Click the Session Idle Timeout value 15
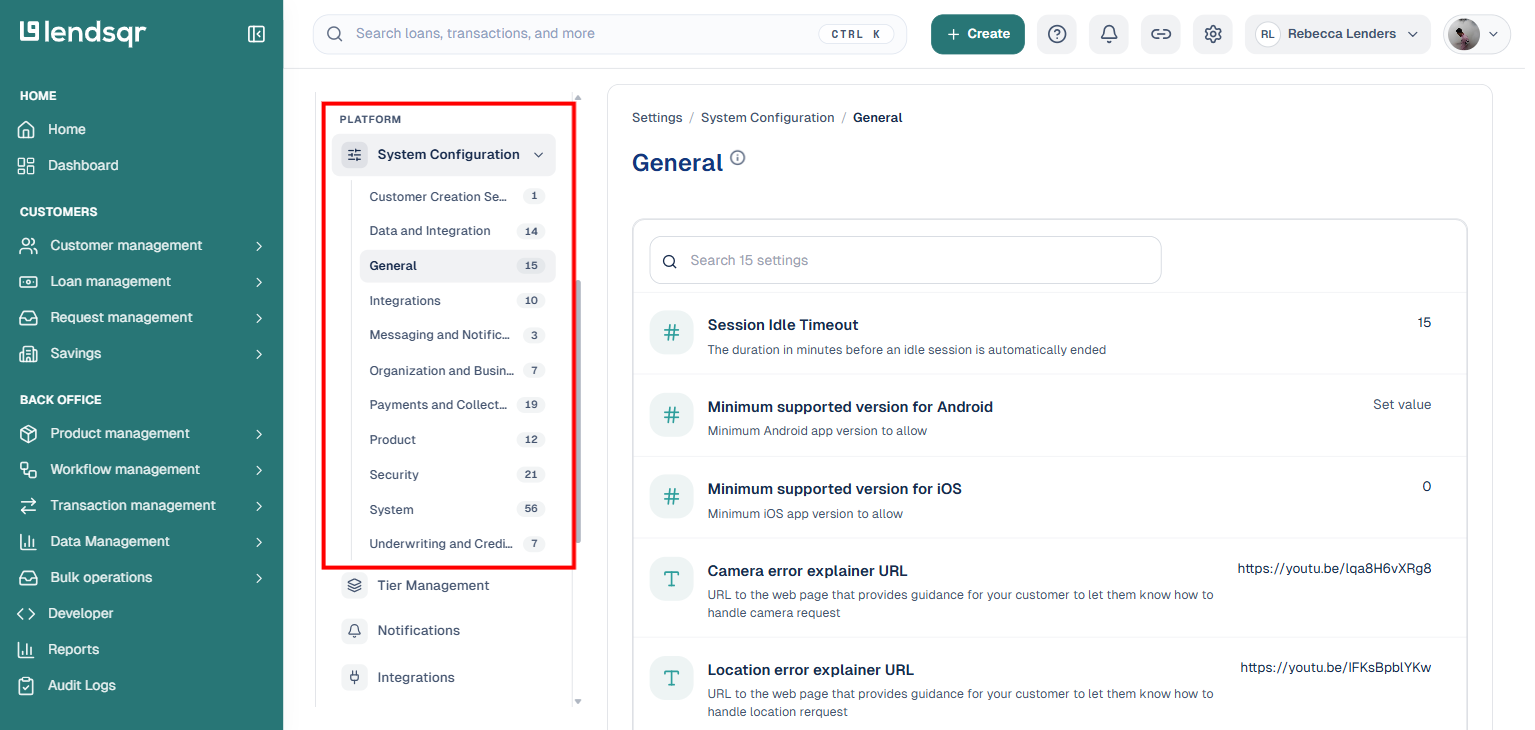This screenshot has width=1535, height=730. pyautogui.click(x=1424, y=323)
